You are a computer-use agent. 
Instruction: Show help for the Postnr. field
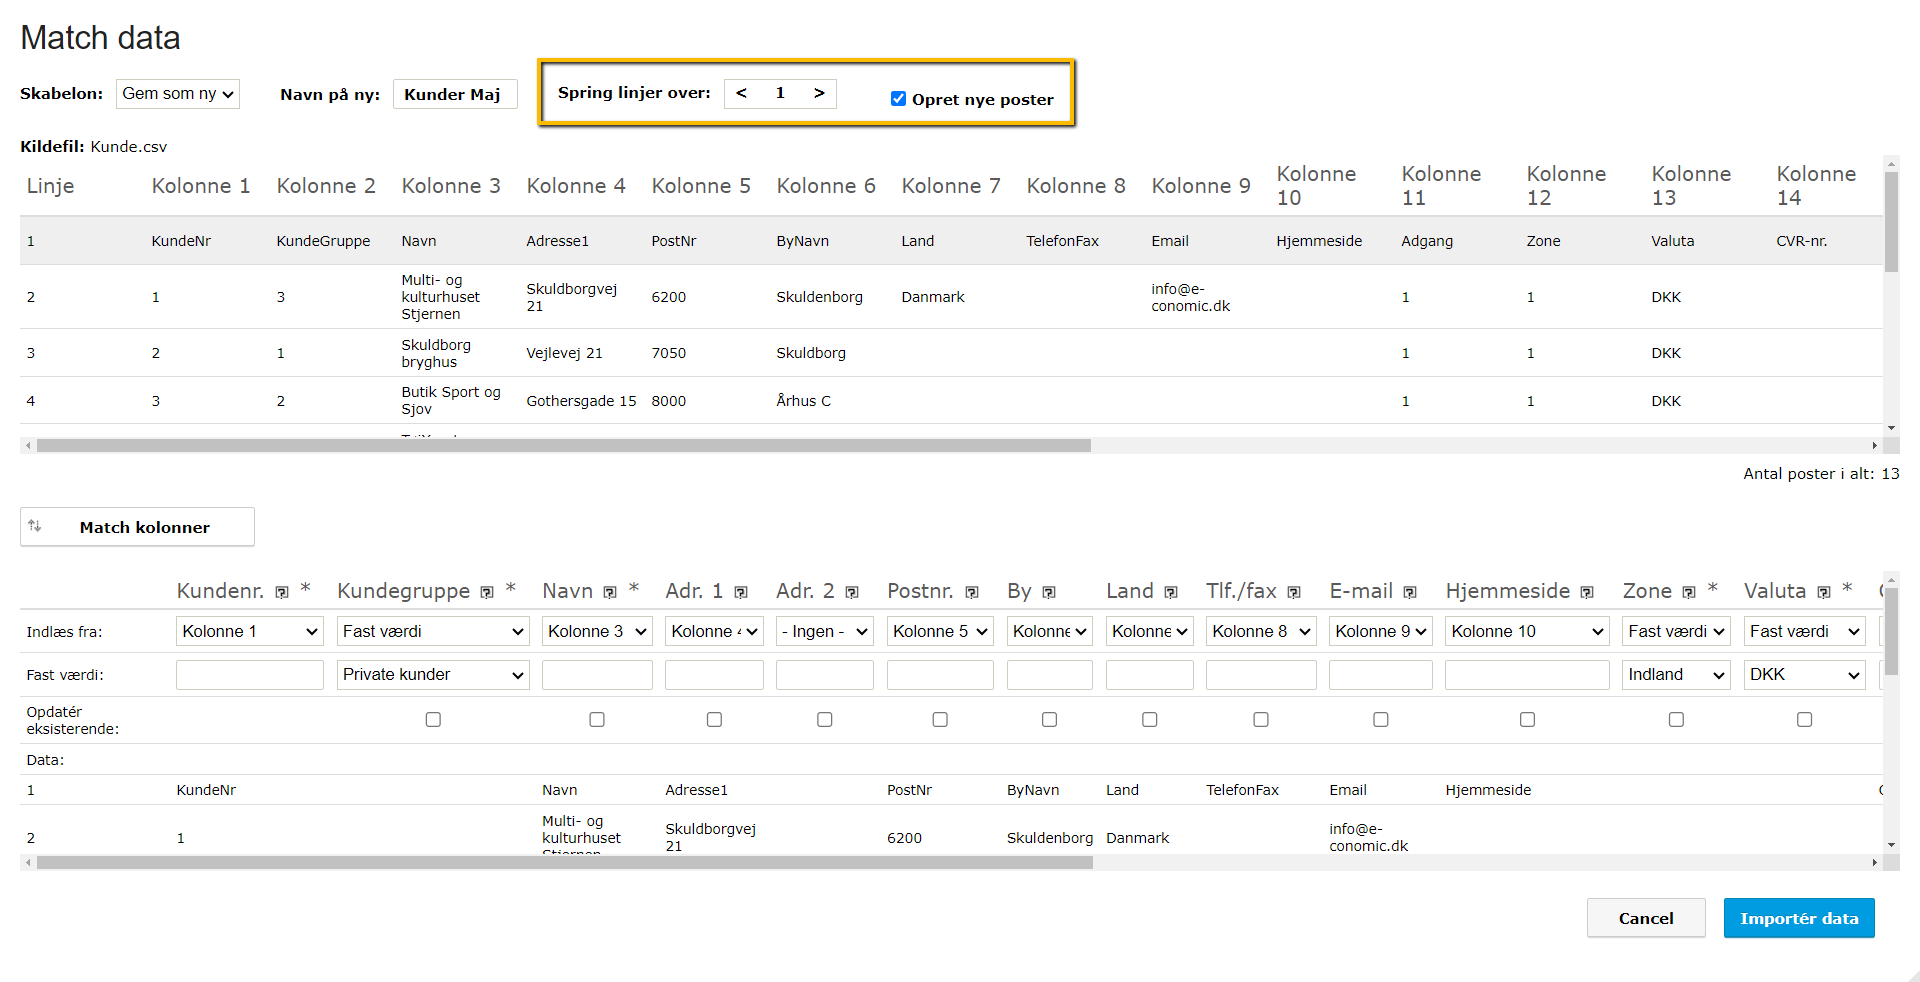[971, 593]
